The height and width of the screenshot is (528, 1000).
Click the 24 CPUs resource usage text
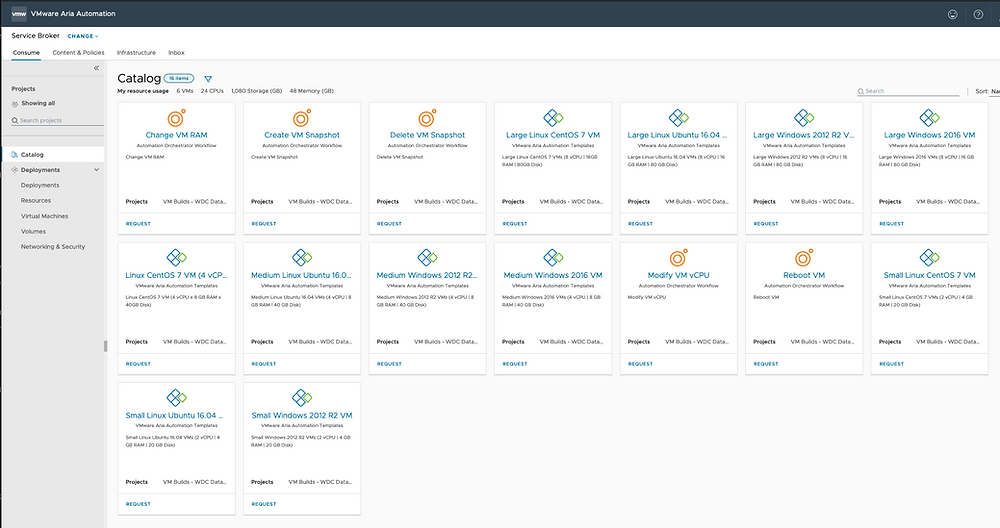(212, 91)
